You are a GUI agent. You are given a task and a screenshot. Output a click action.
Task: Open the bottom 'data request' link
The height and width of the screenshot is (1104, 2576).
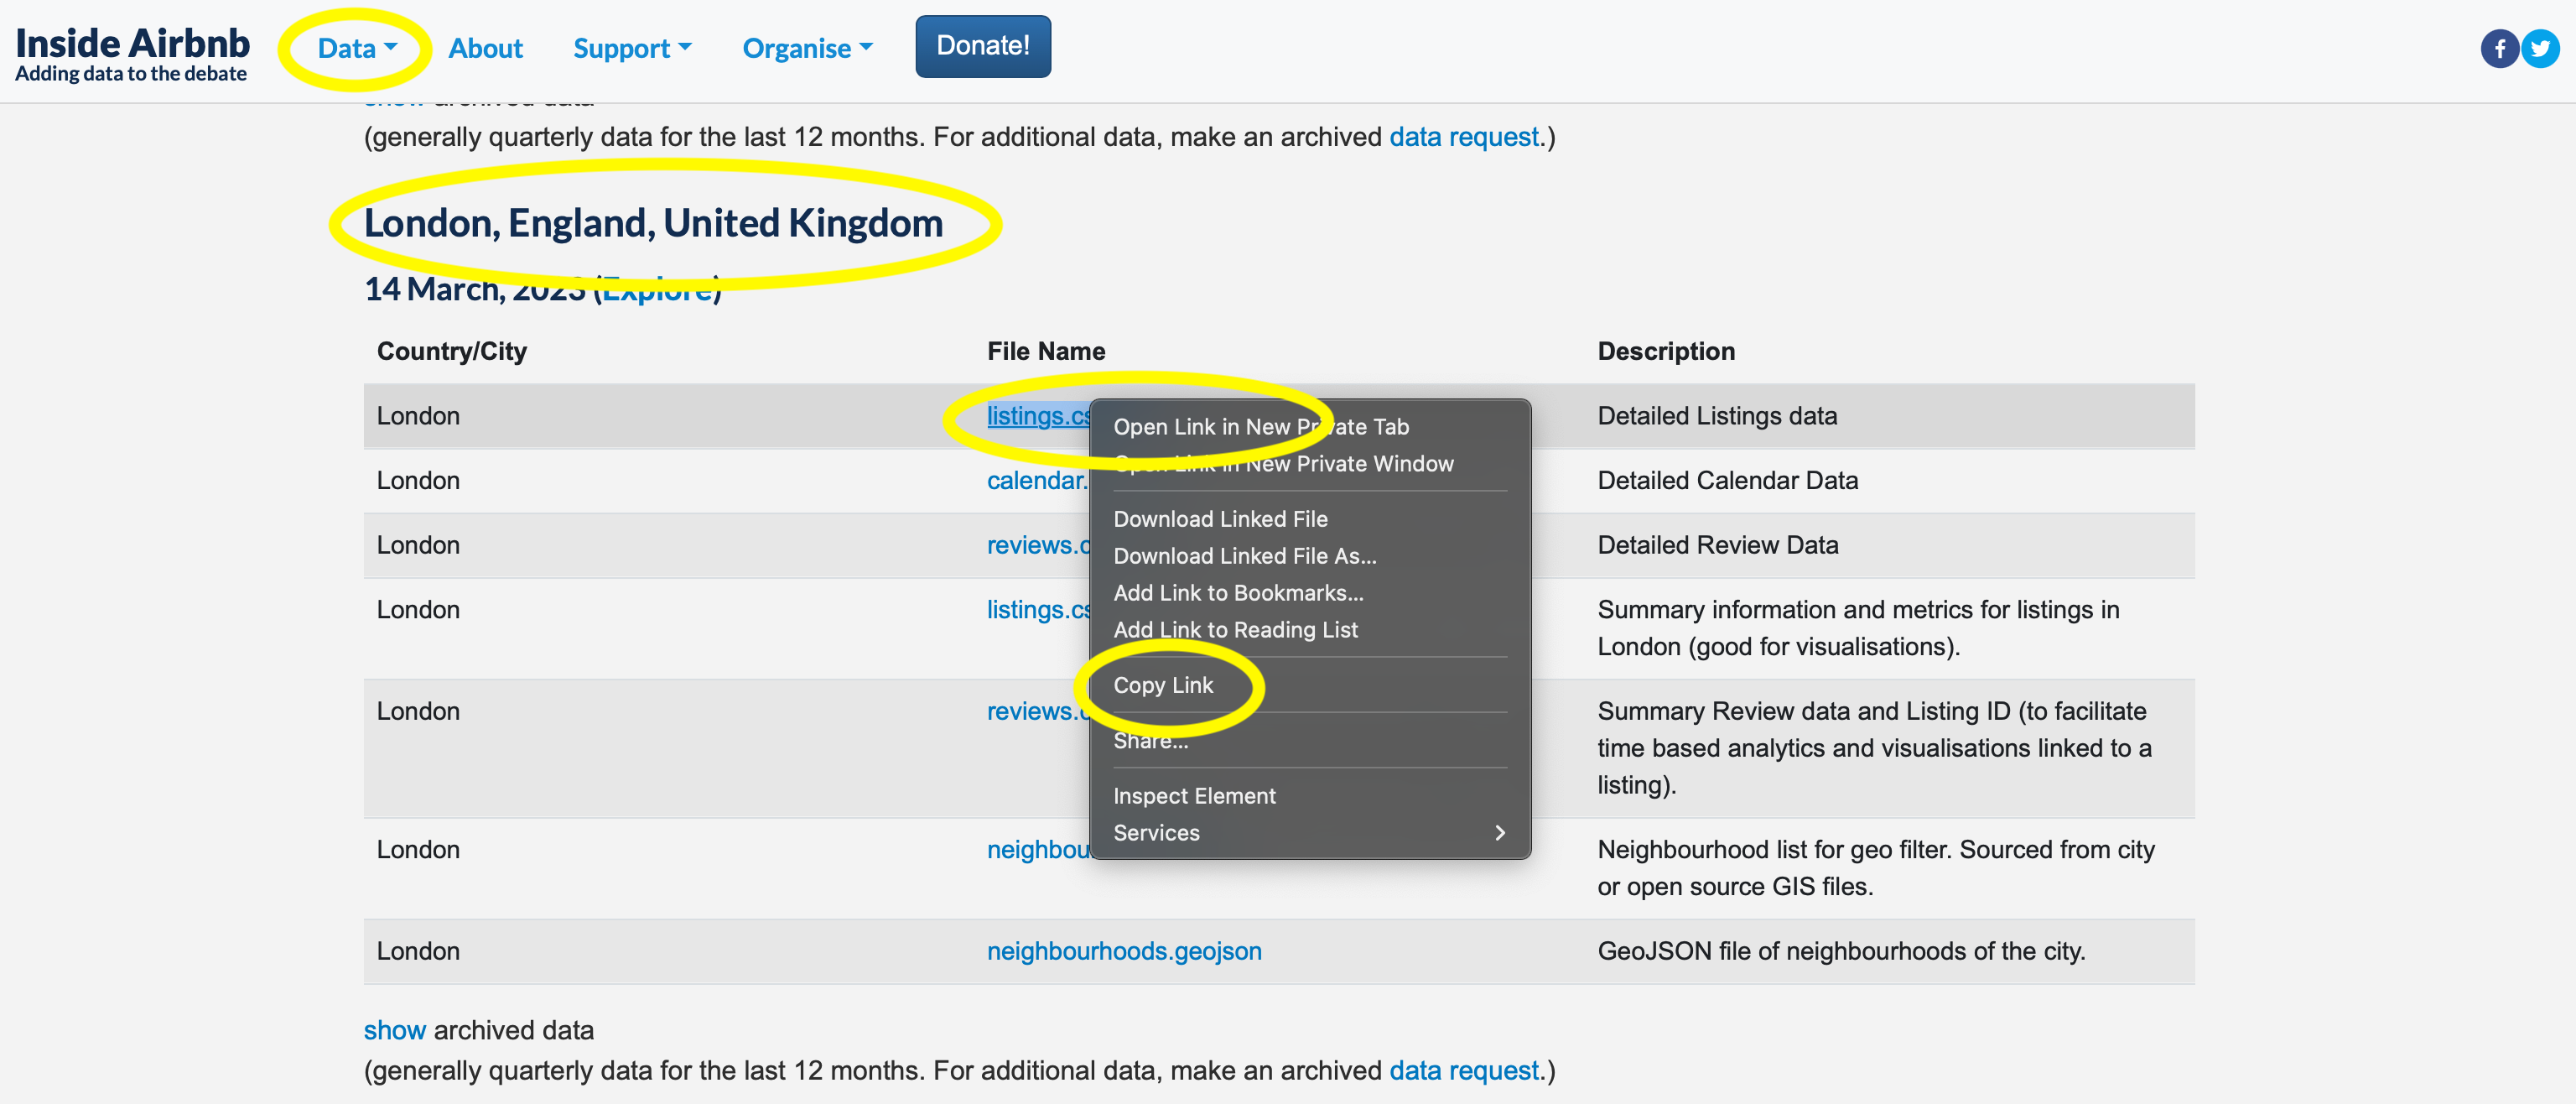click(x=1463, y=1071)
